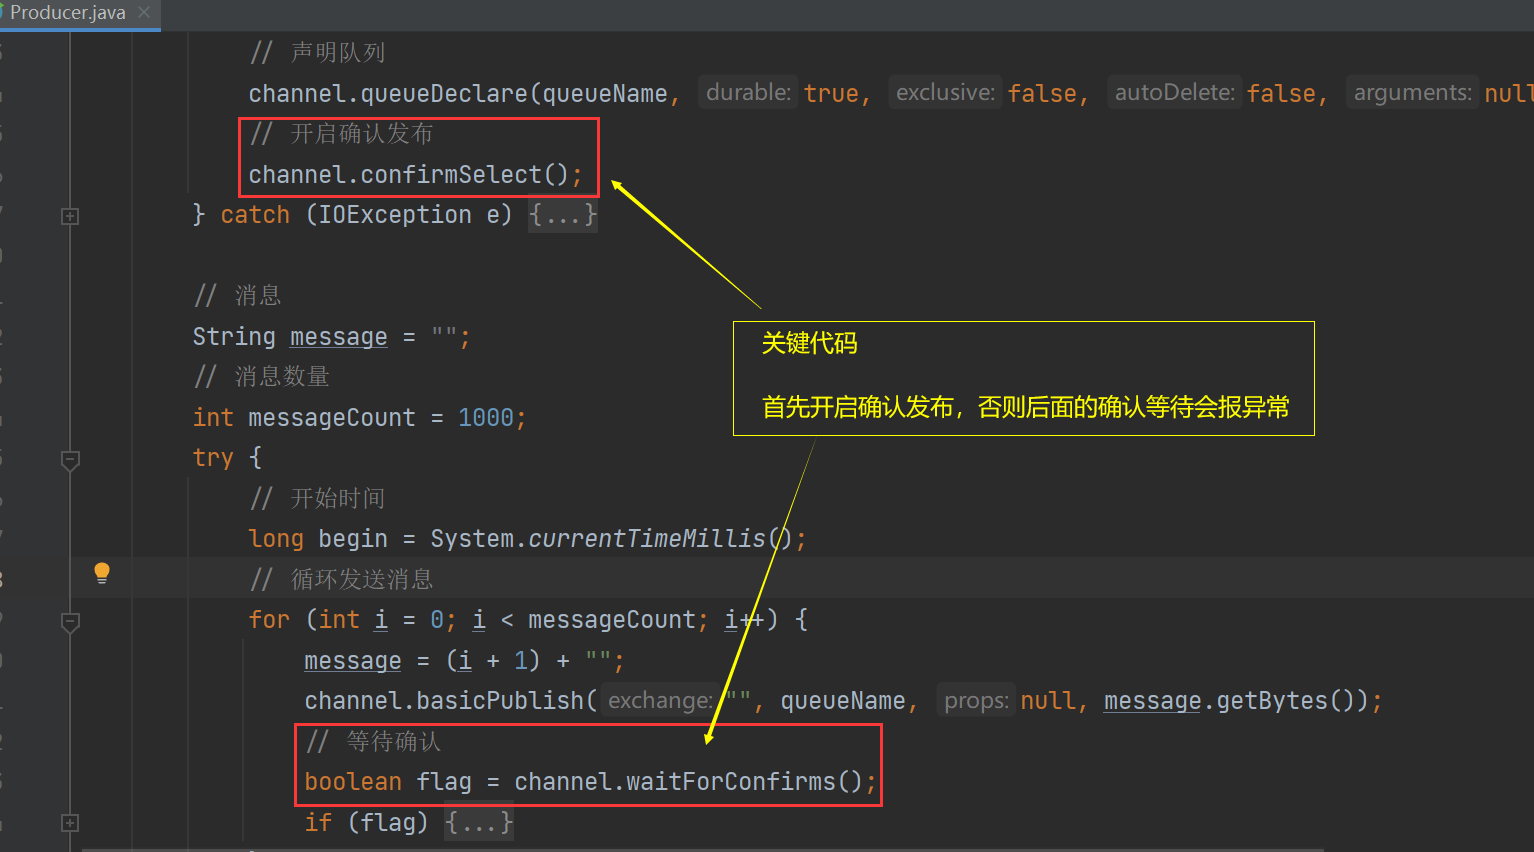Click the arguments: parameter hint
Screen dimensions: 1534x852
[1412, 93]
